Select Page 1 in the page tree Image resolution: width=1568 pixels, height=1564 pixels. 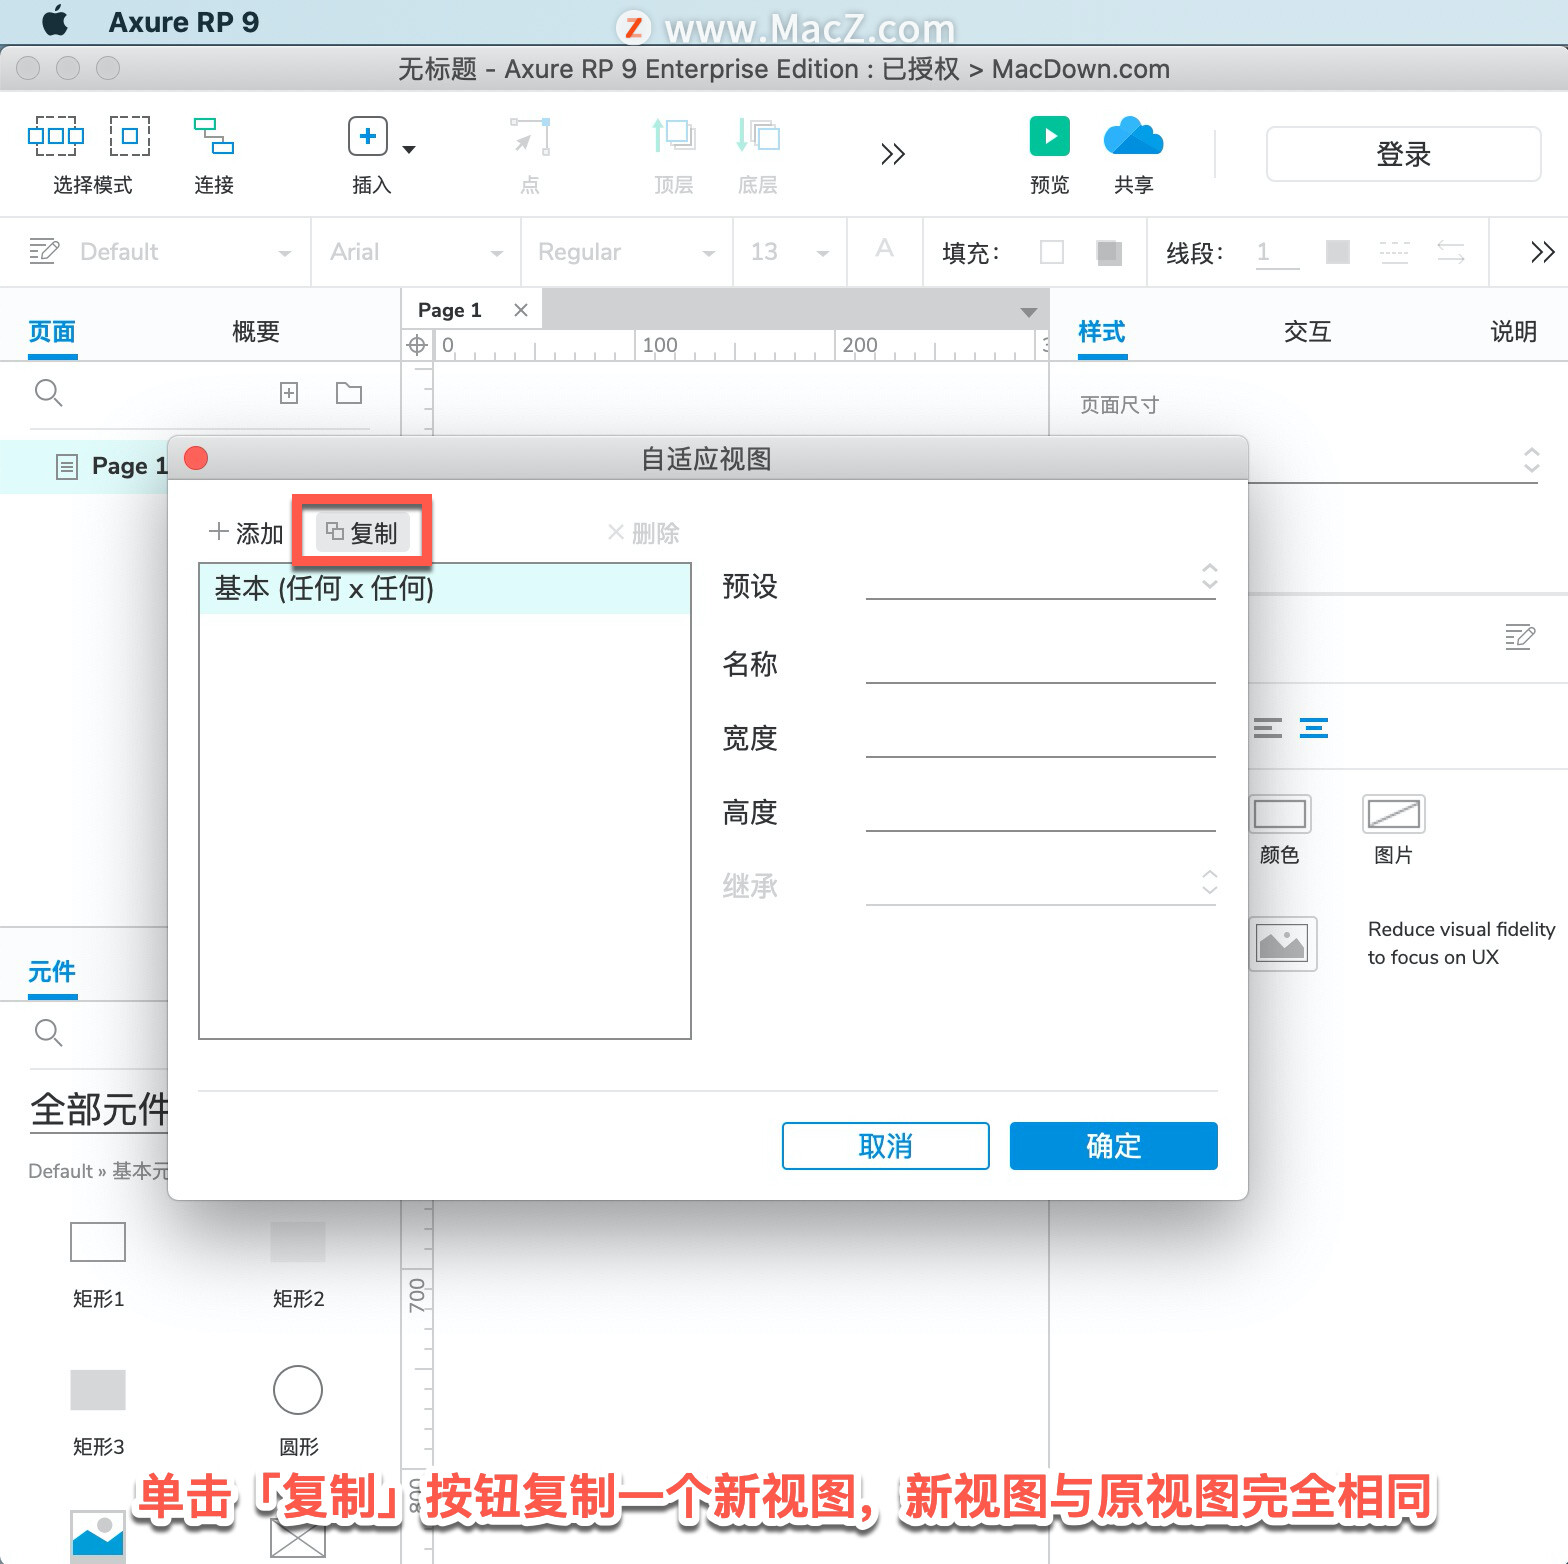click(129, 466)
